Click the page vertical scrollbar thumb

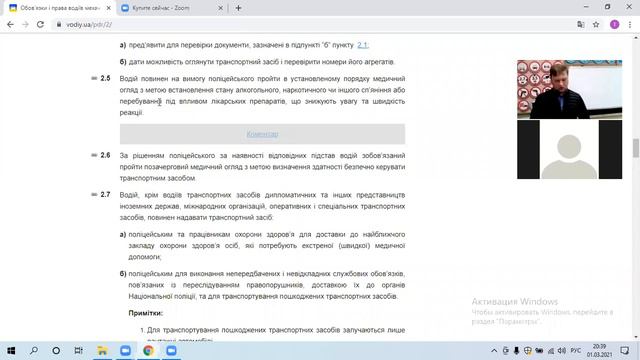tap(636, 148)
